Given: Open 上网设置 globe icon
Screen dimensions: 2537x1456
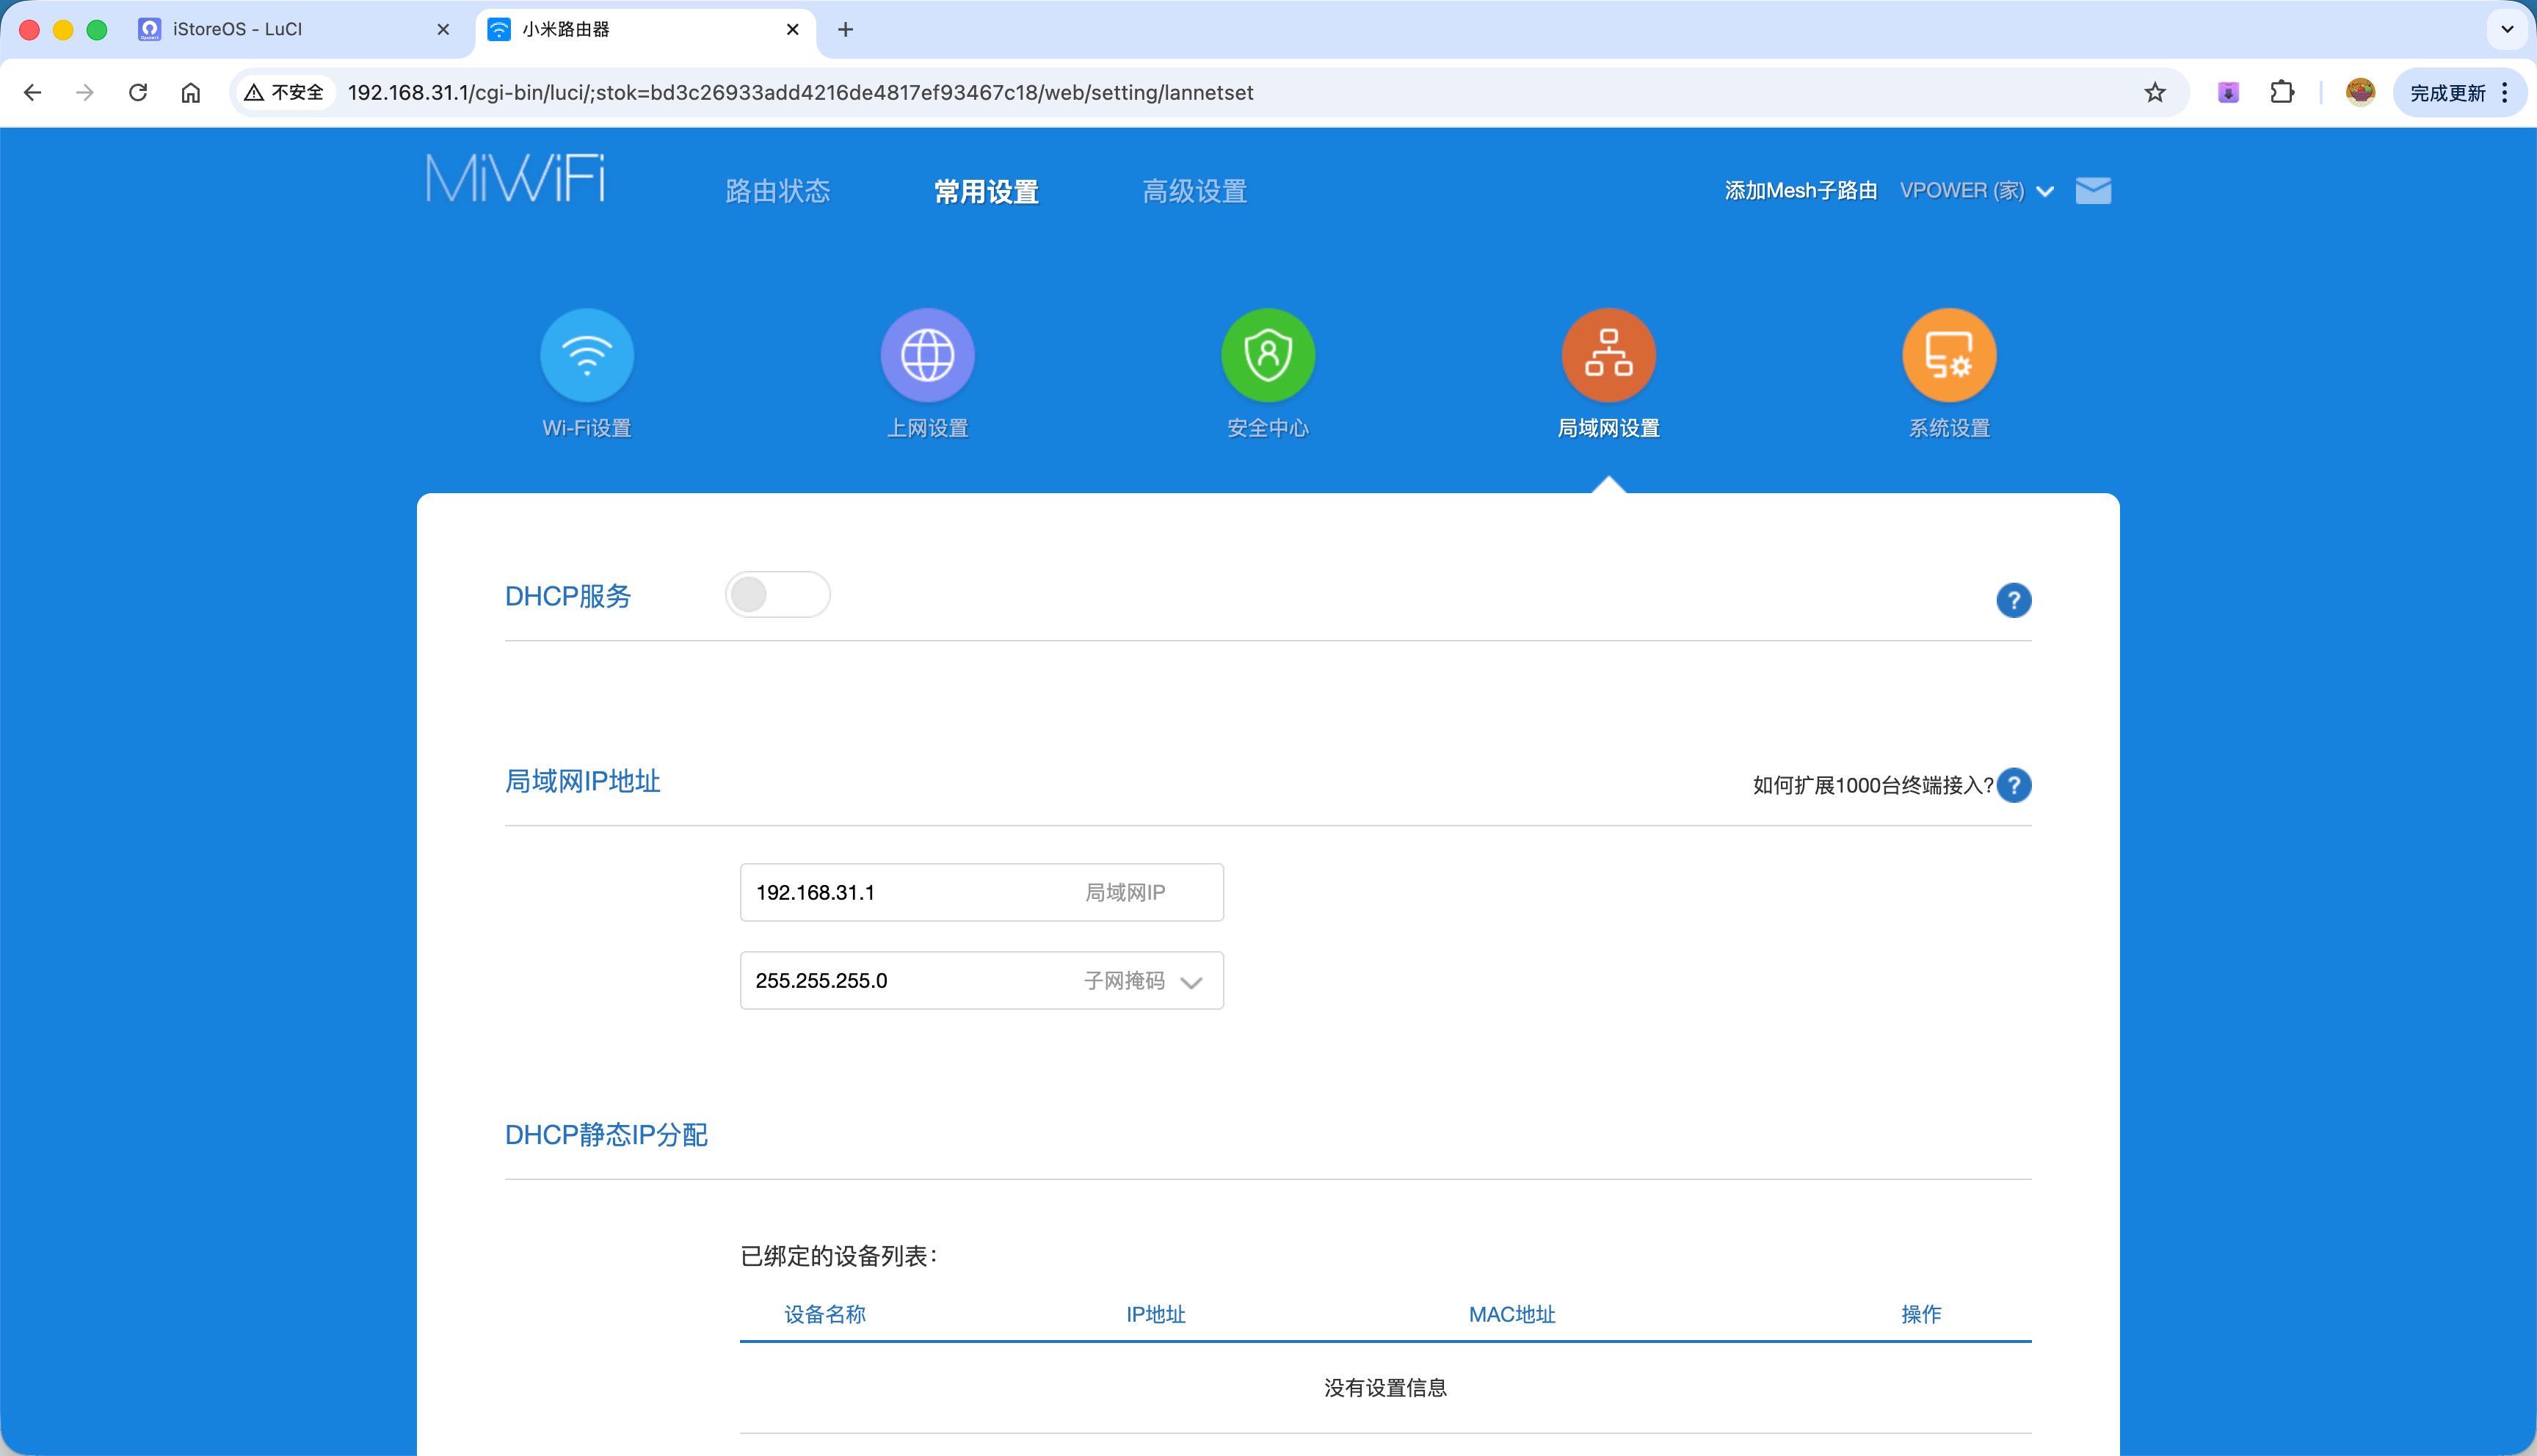Looking at the screenshot, I should (x=927, y=356).
